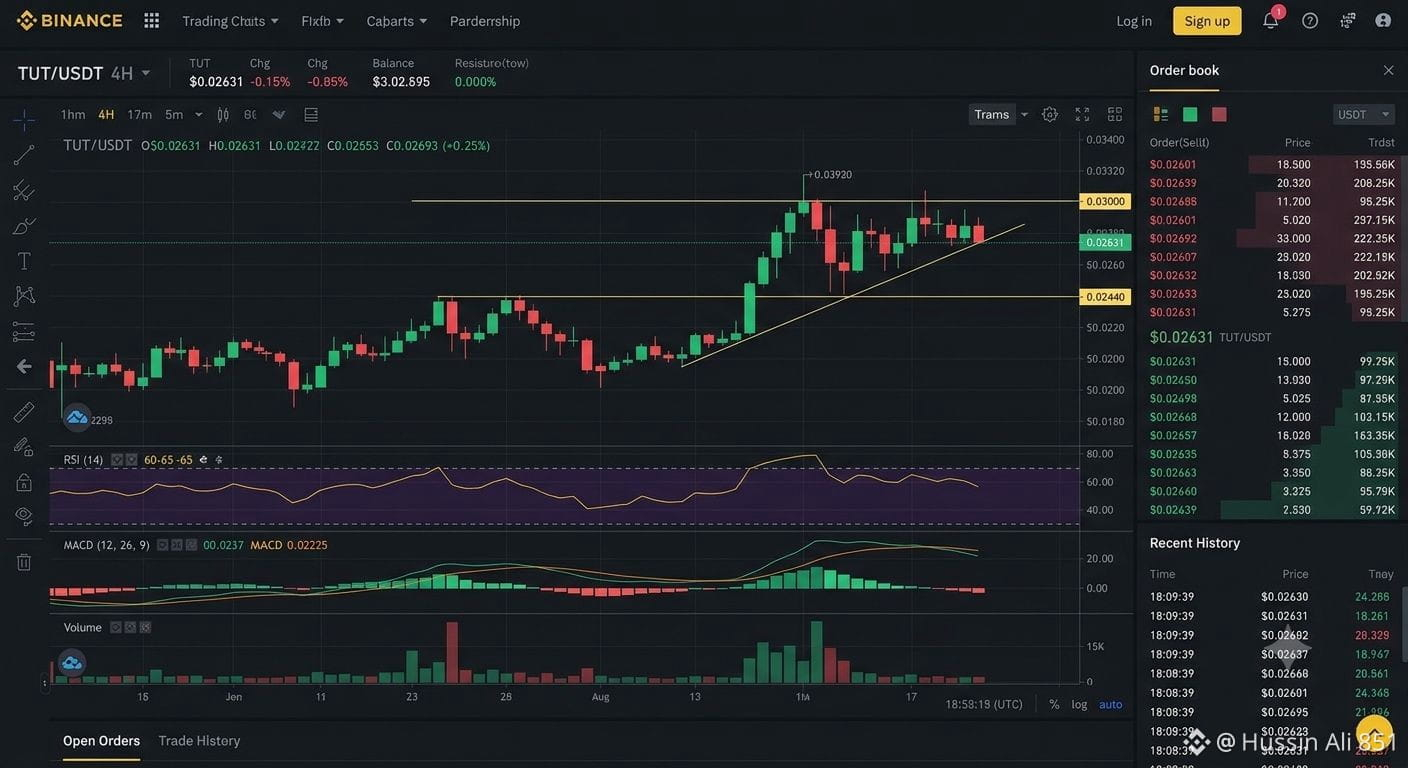The height and width of the screenshot is (768, 1408).
Task: Click the RSI (14) indicator label
Action: tap(83, 460)
